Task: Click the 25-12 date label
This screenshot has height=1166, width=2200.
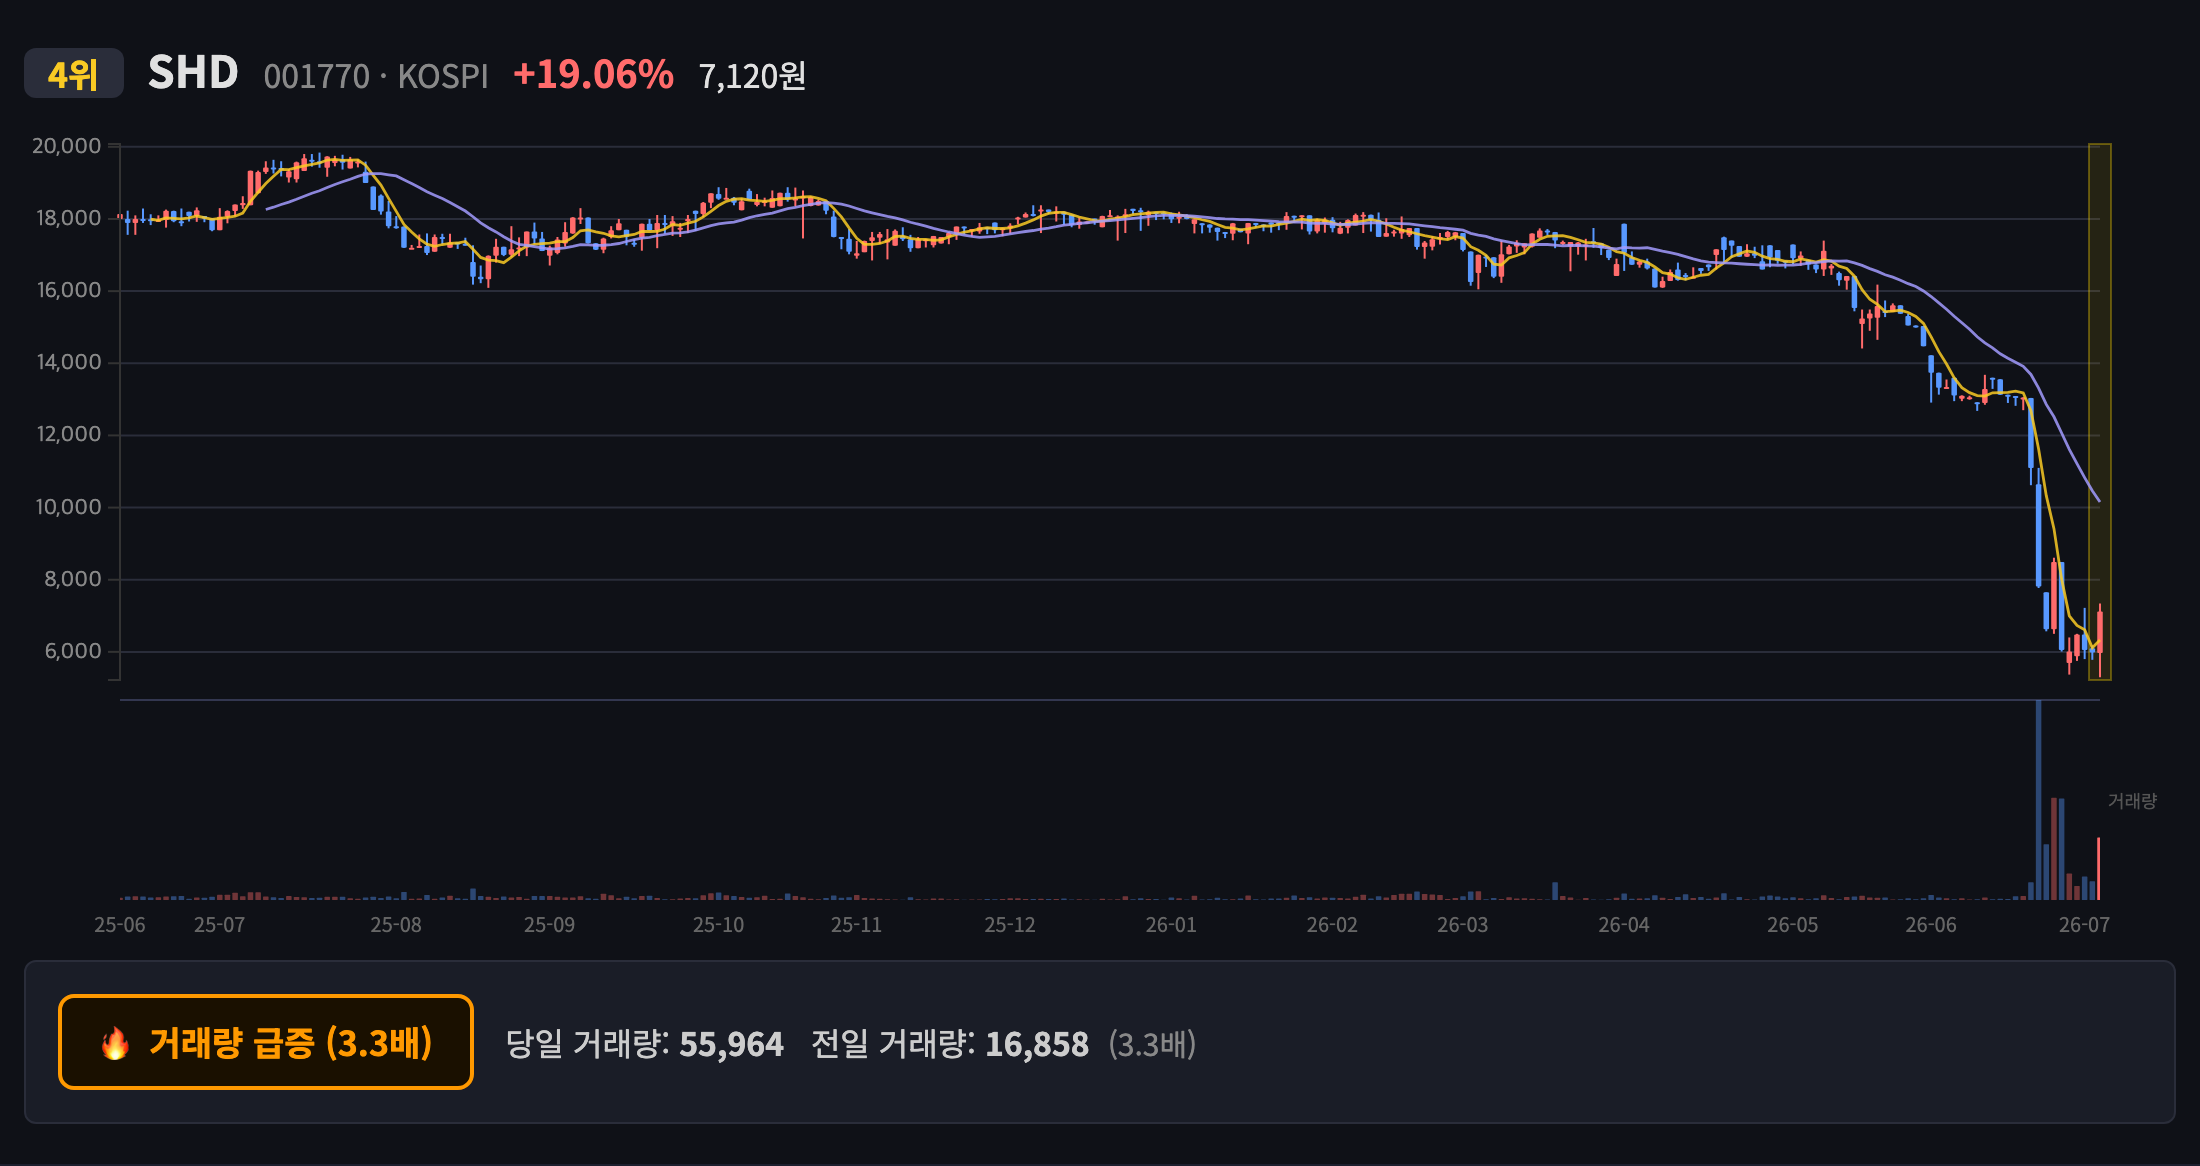Action: (x=1010, y=925)
